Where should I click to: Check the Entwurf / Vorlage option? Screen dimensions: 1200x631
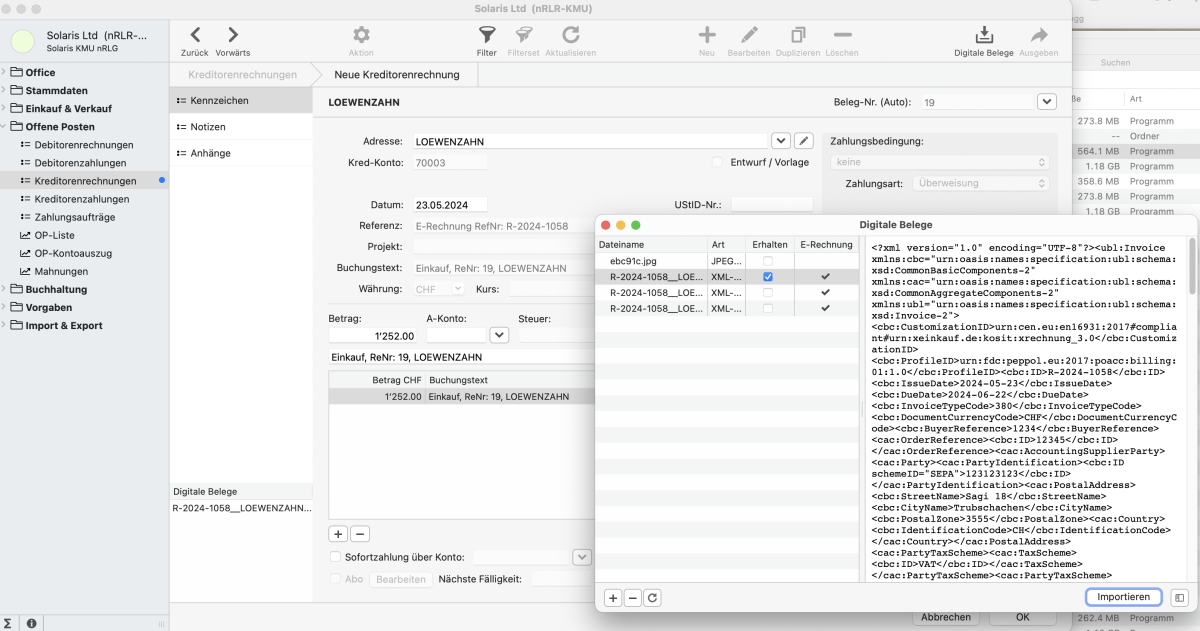point(717,162)
